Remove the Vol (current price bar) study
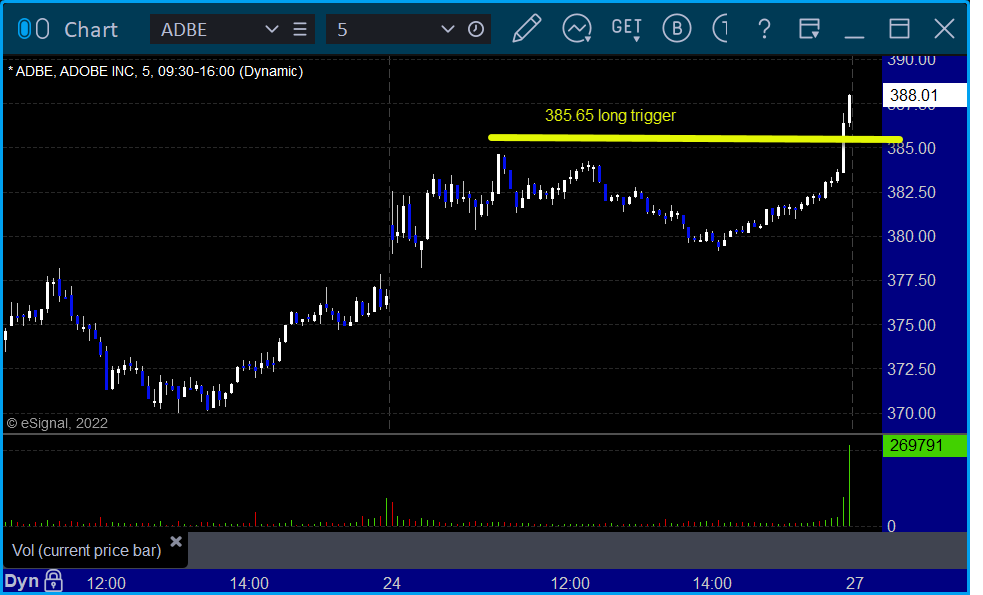983x595 pixels. click(176, 541)
